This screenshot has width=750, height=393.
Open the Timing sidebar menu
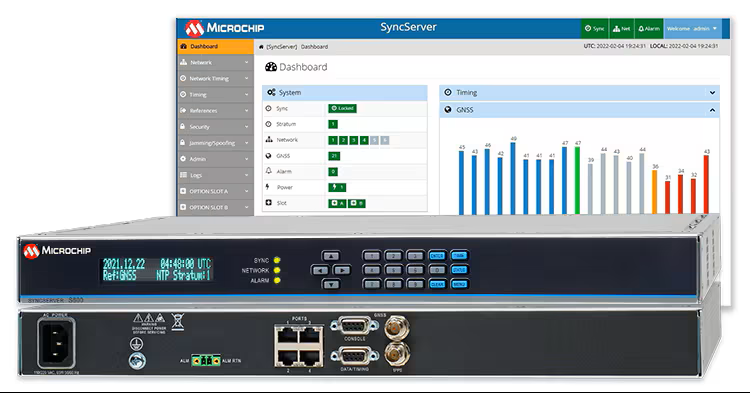(x=215, y=94)
